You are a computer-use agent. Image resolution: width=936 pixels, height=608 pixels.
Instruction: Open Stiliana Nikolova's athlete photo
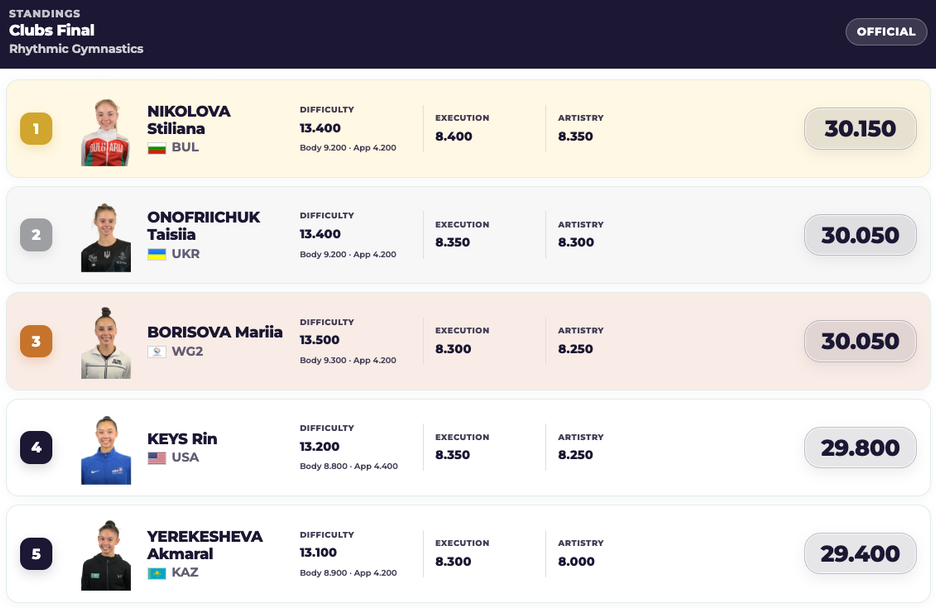106,132
